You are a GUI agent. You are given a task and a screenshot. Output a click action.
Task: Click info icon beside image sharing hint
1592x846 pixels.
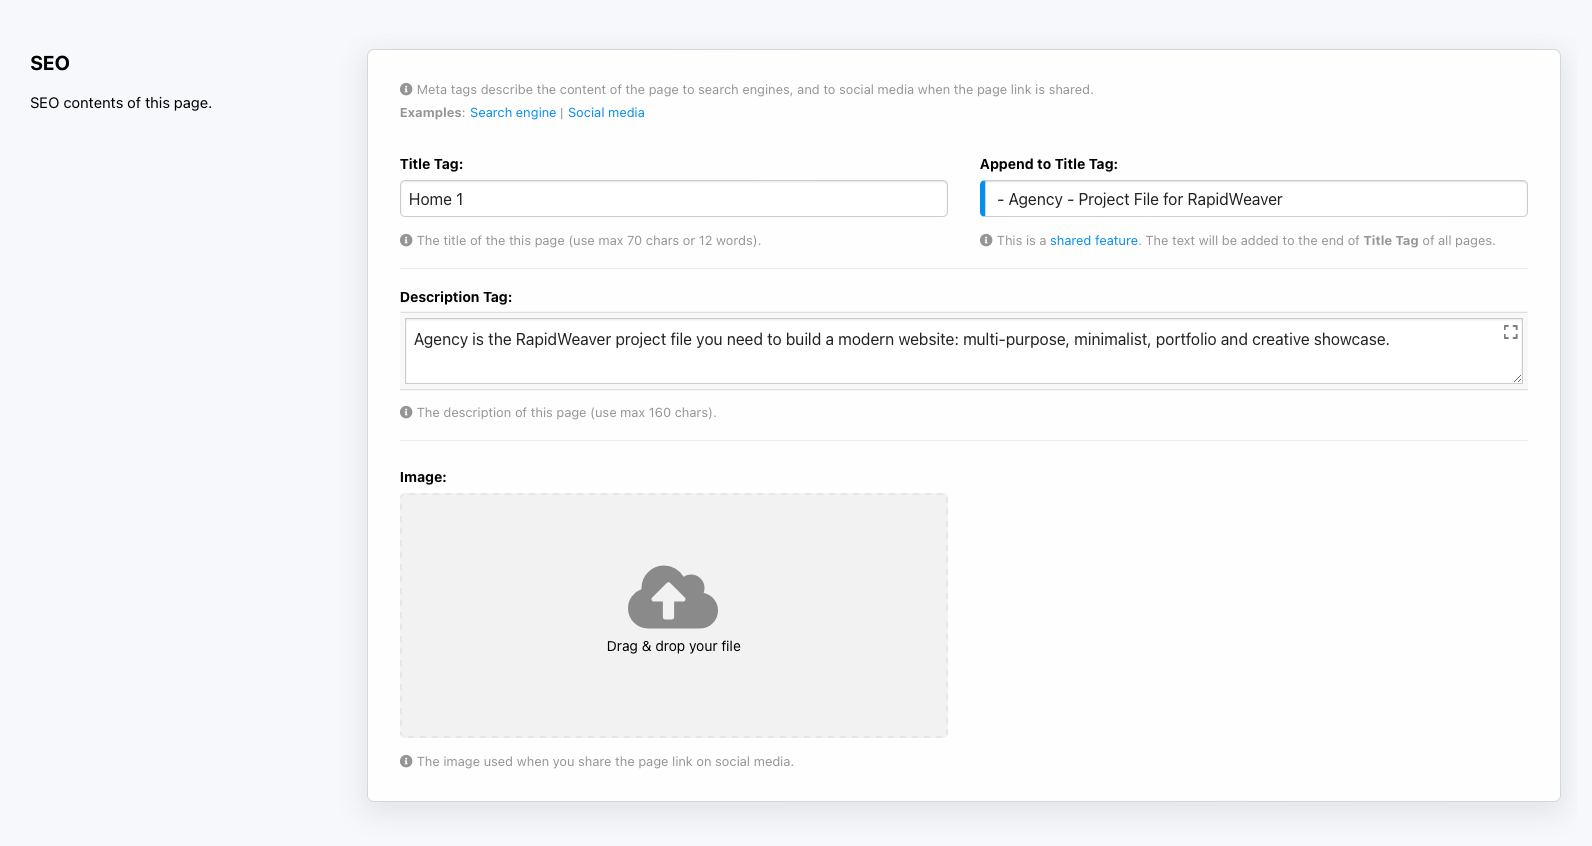(x=406, y=761)
